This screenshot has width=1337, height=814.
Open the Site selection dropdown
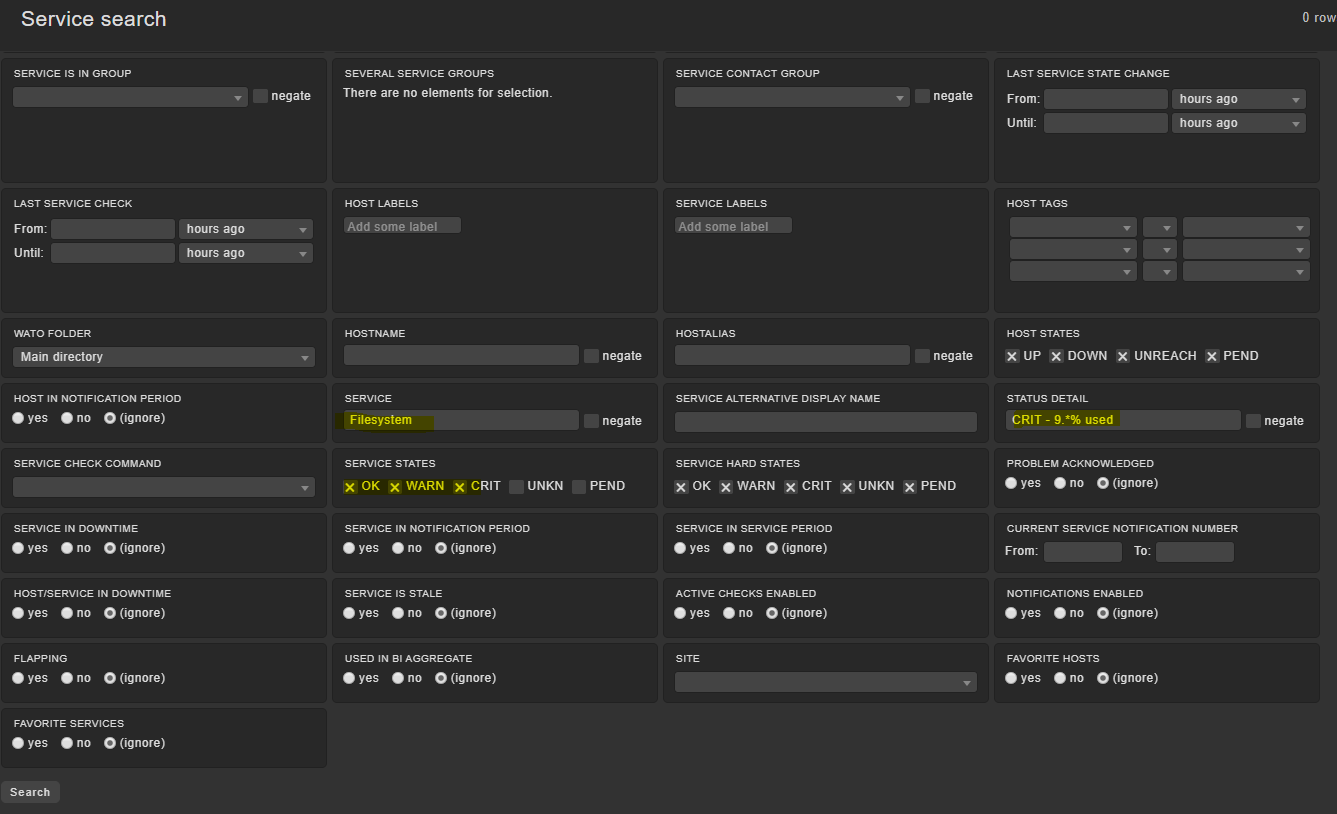(825, 681)
